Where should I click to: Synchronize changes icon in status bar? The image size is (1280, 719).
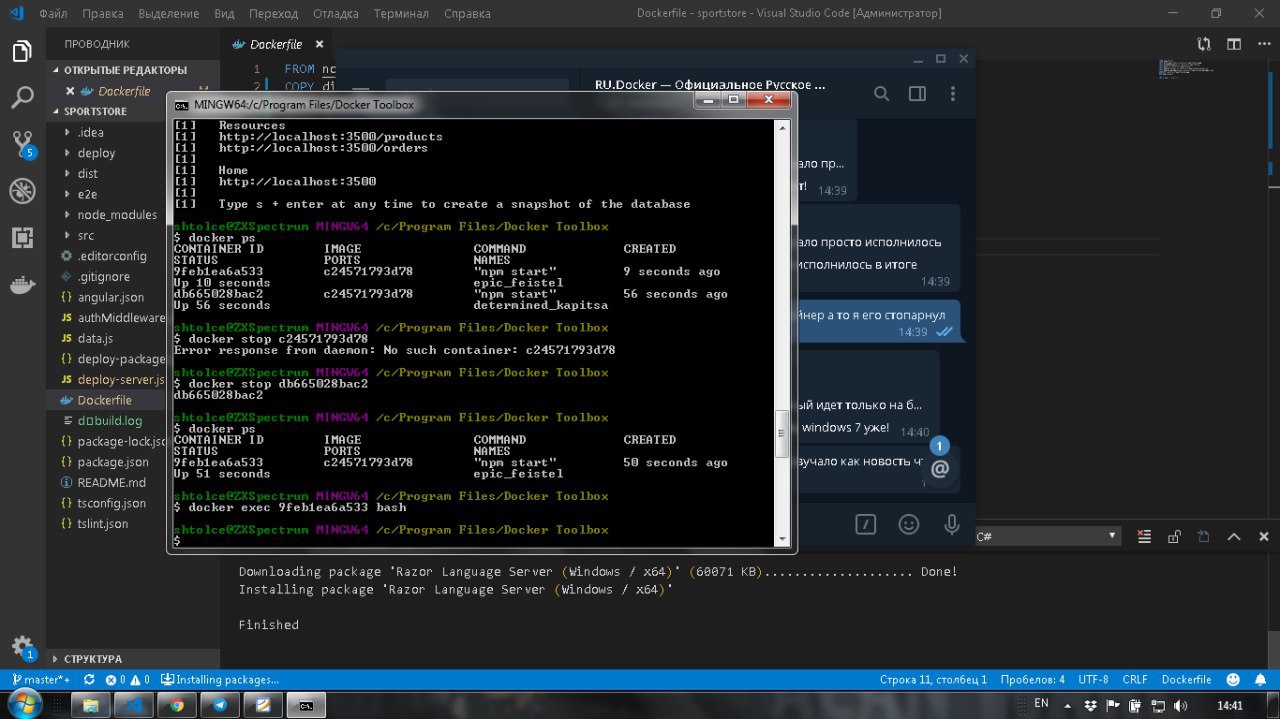[89, 680]
